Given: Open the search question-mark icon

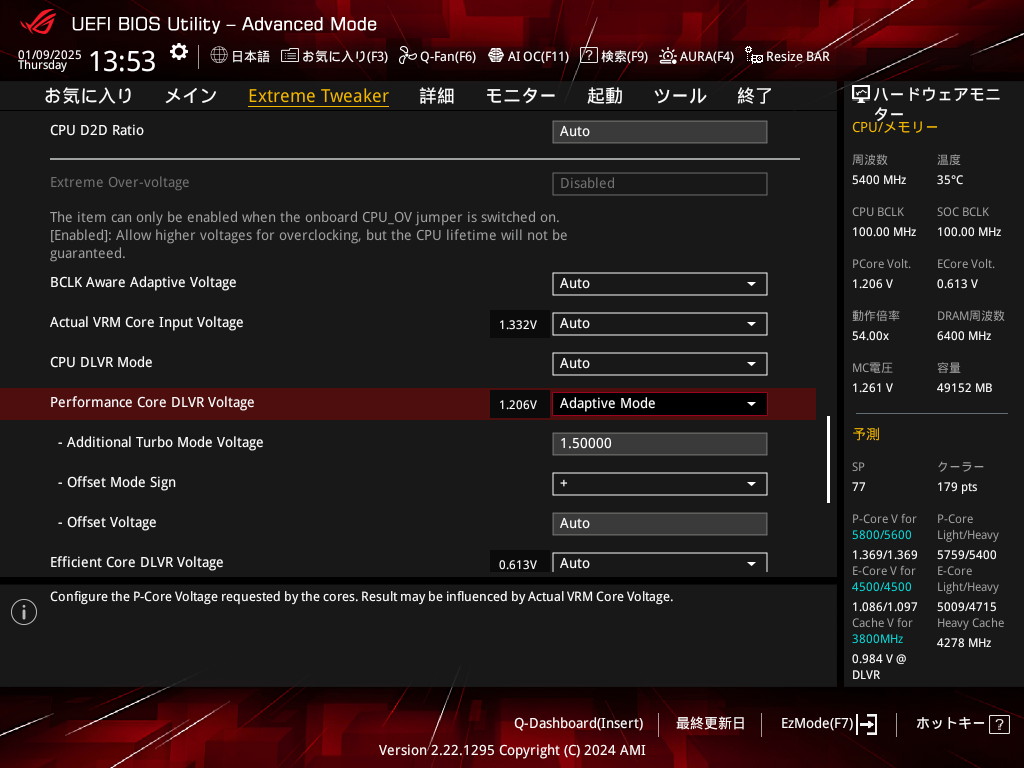Looking at the screenshot, I should [x=589, y=56].
